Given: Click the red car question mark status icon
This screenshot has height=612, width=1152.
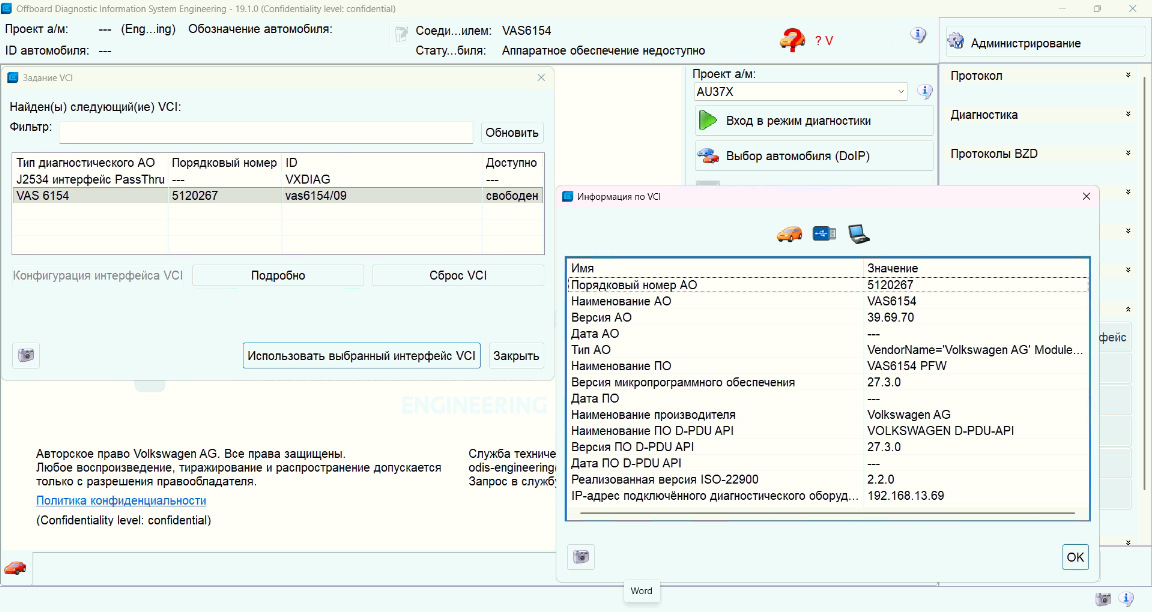Looking at the screenshot, I should click(792, 39).
